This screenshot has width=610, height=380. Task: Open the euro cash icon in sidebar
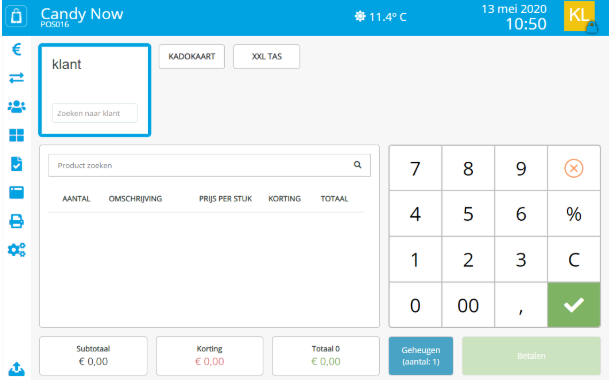click(x=16, y=49)
